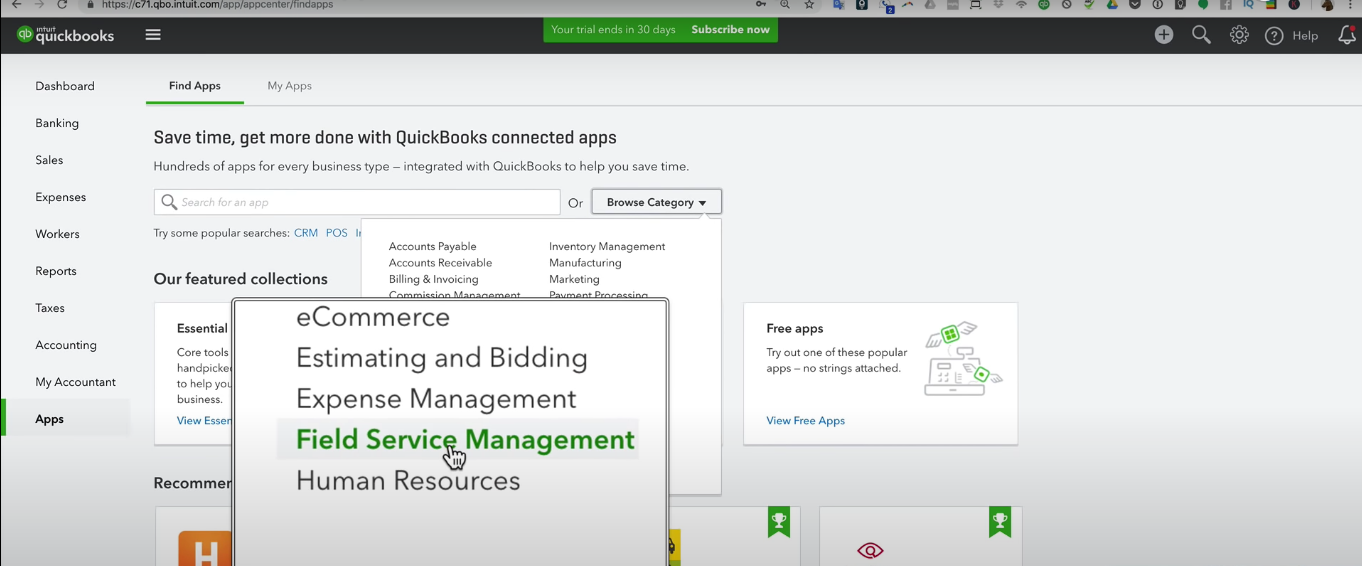Image resolution: width=1362 pixels, height=566 pixels.
Task: Open Dashboard in the left sidebar
Action: point(65,86)
